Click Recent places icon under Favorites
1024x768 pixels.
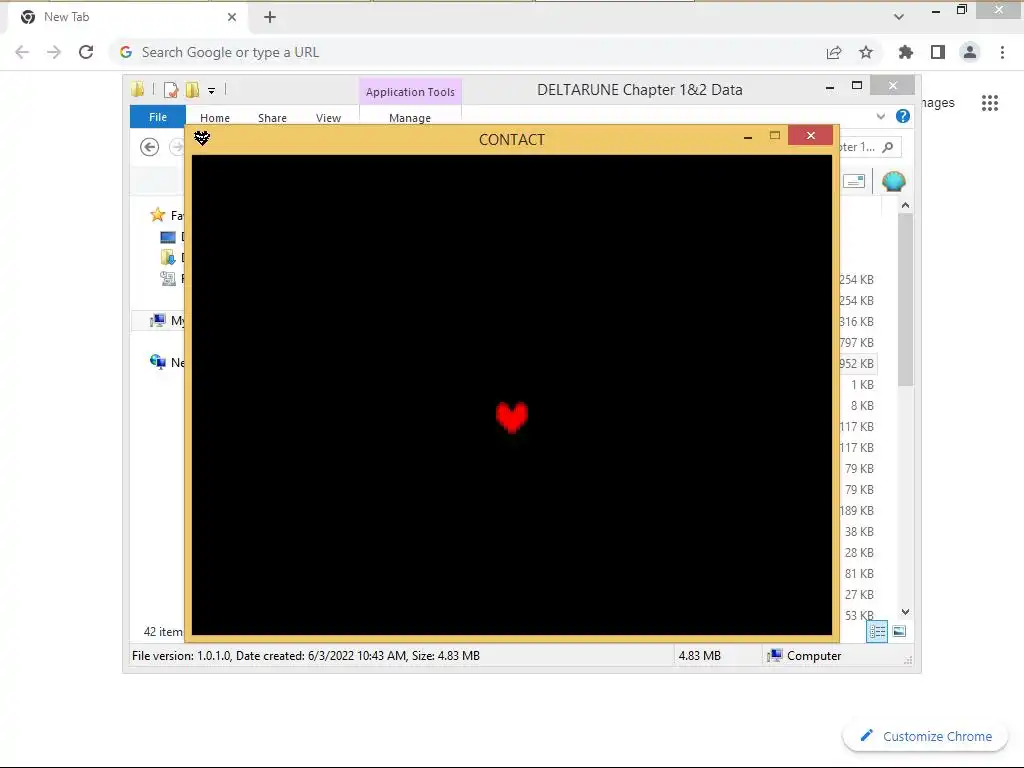tap(168, 279)
